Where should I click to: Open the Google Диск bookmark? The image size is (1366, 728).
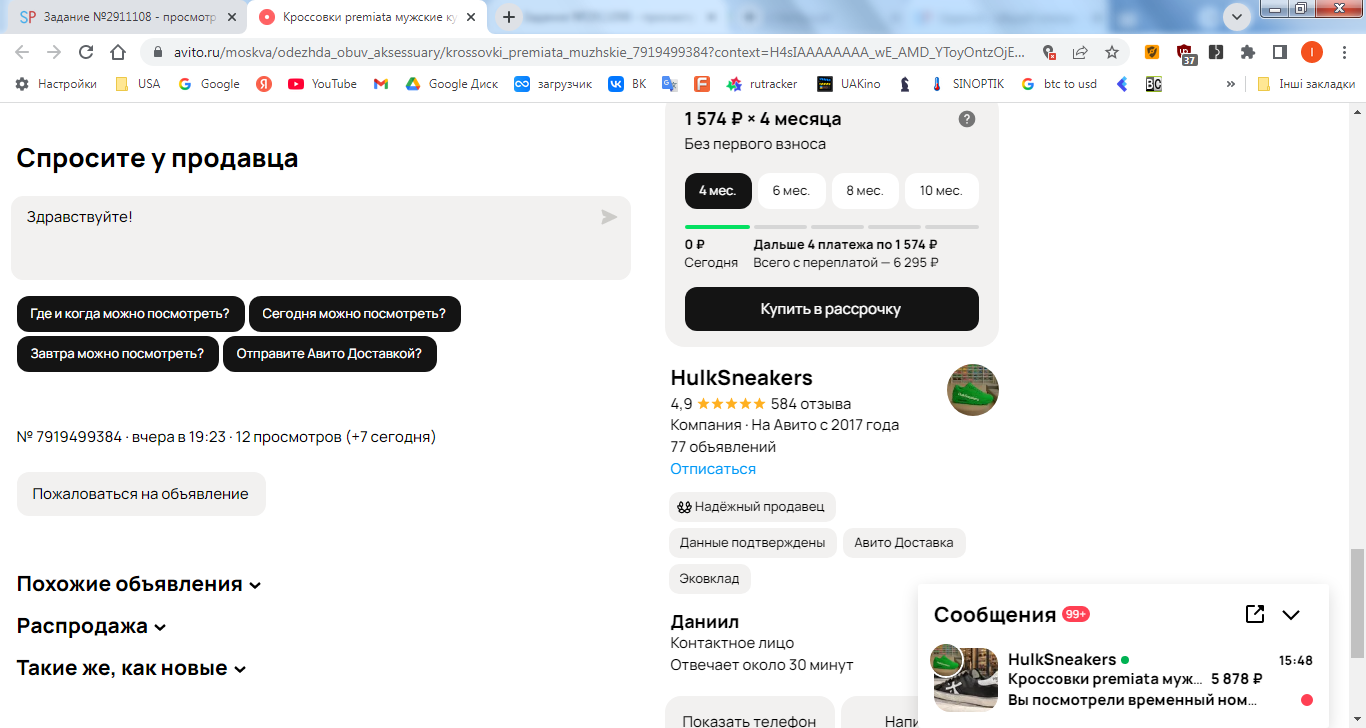(451, 84)
